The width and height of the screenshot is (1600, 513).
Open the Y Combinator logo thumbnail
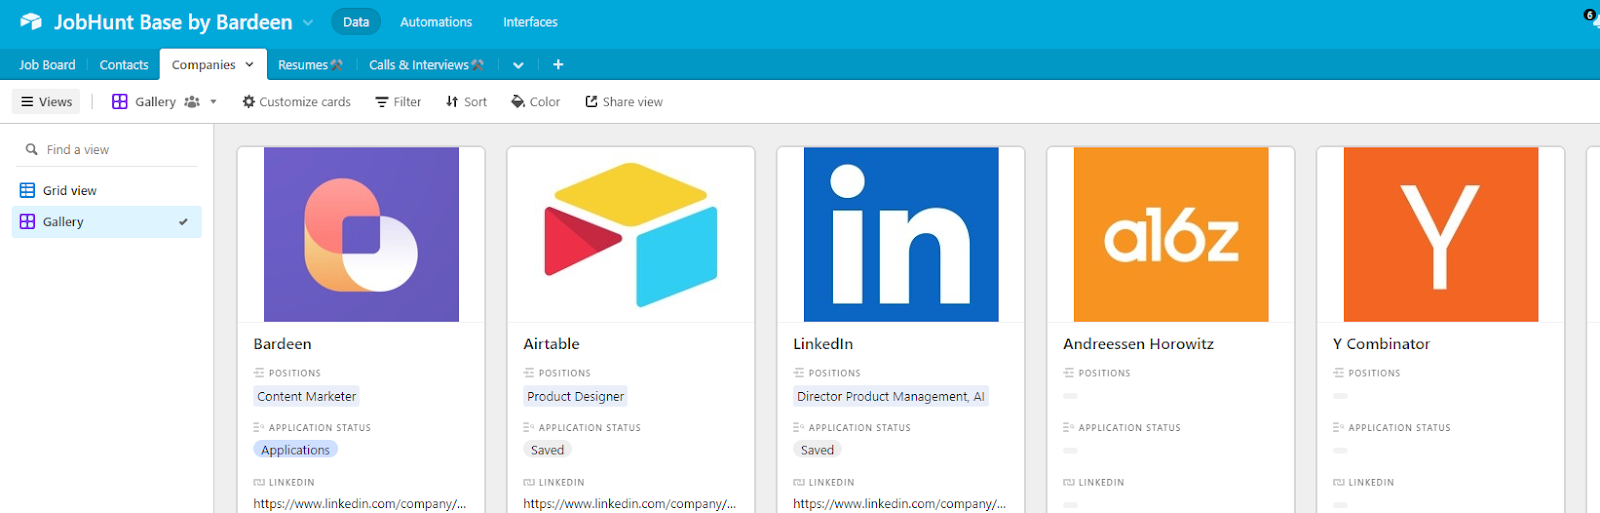coord(1441,235)
